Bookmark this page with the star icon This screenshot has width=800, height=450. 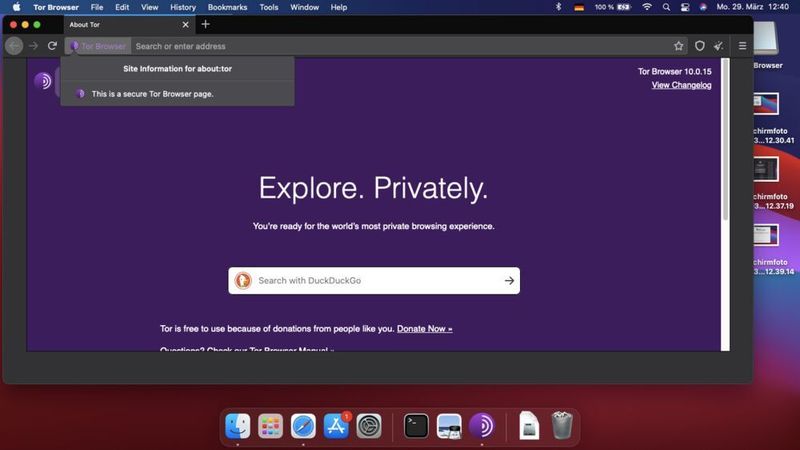point(678,46)
